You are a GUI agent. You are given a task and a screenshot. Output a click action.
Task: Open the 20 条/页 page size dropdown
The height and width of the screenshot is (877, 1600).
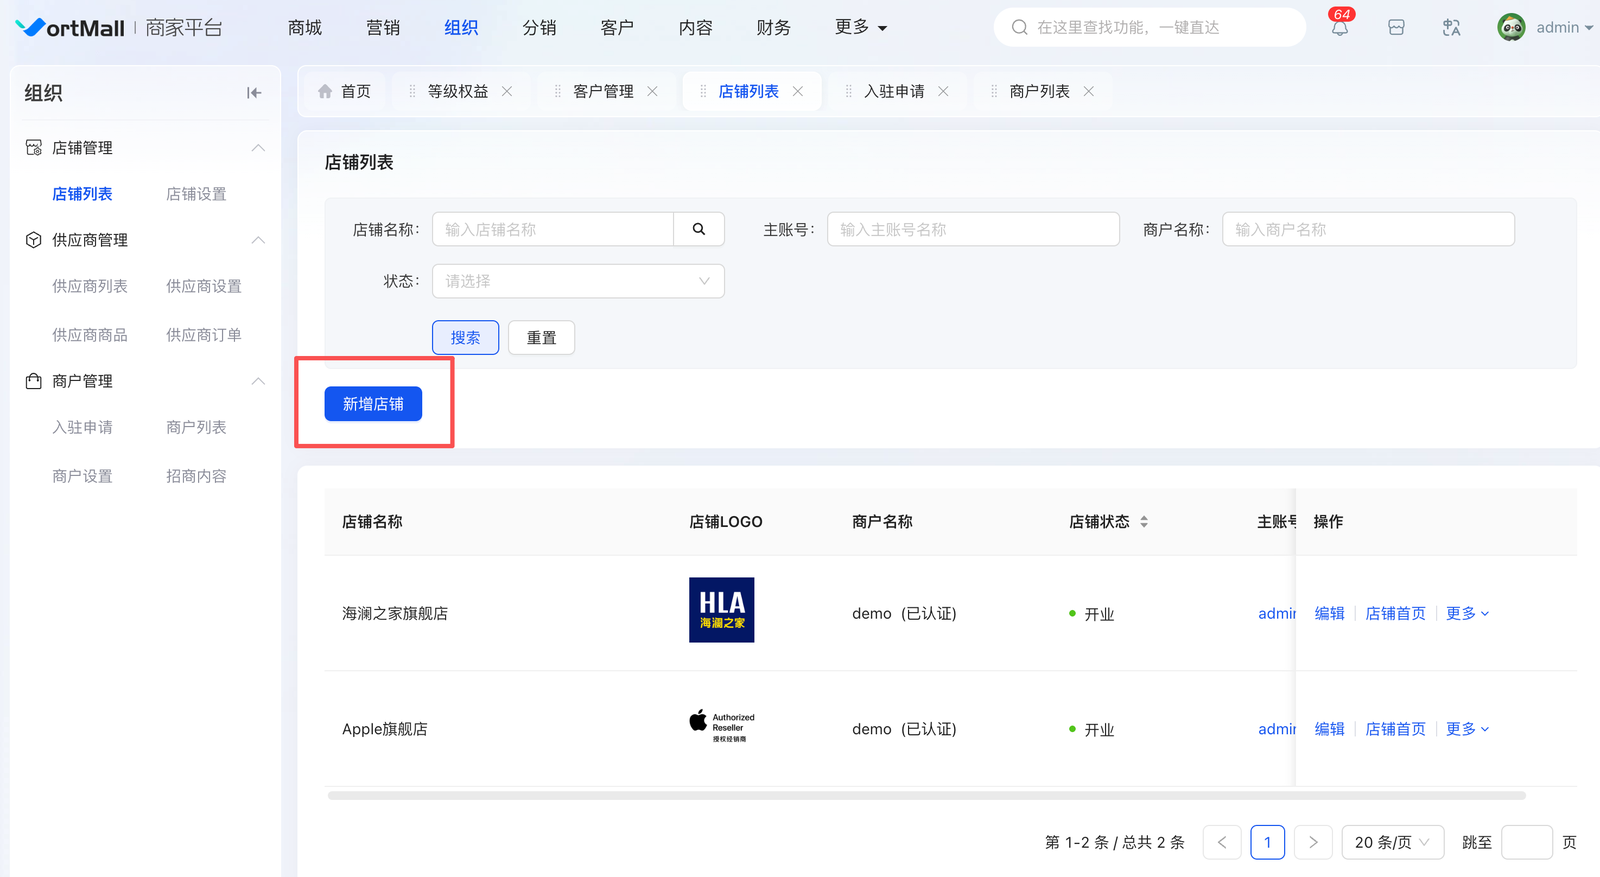point(1391,842)
